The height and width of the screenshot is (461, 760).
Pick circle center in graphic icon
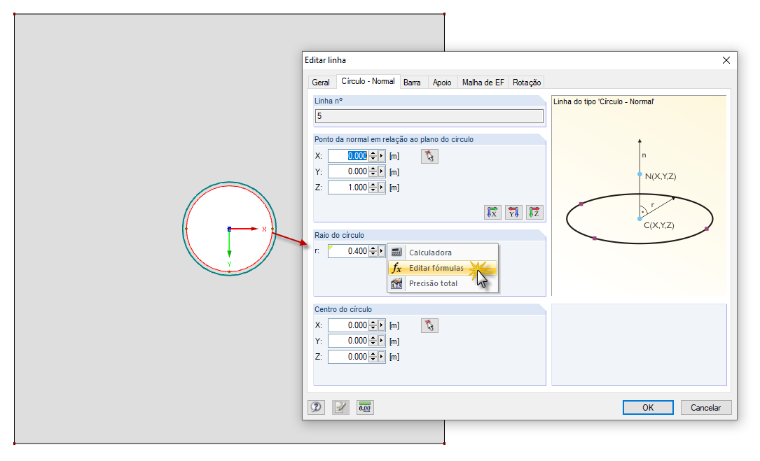(429, 326)
